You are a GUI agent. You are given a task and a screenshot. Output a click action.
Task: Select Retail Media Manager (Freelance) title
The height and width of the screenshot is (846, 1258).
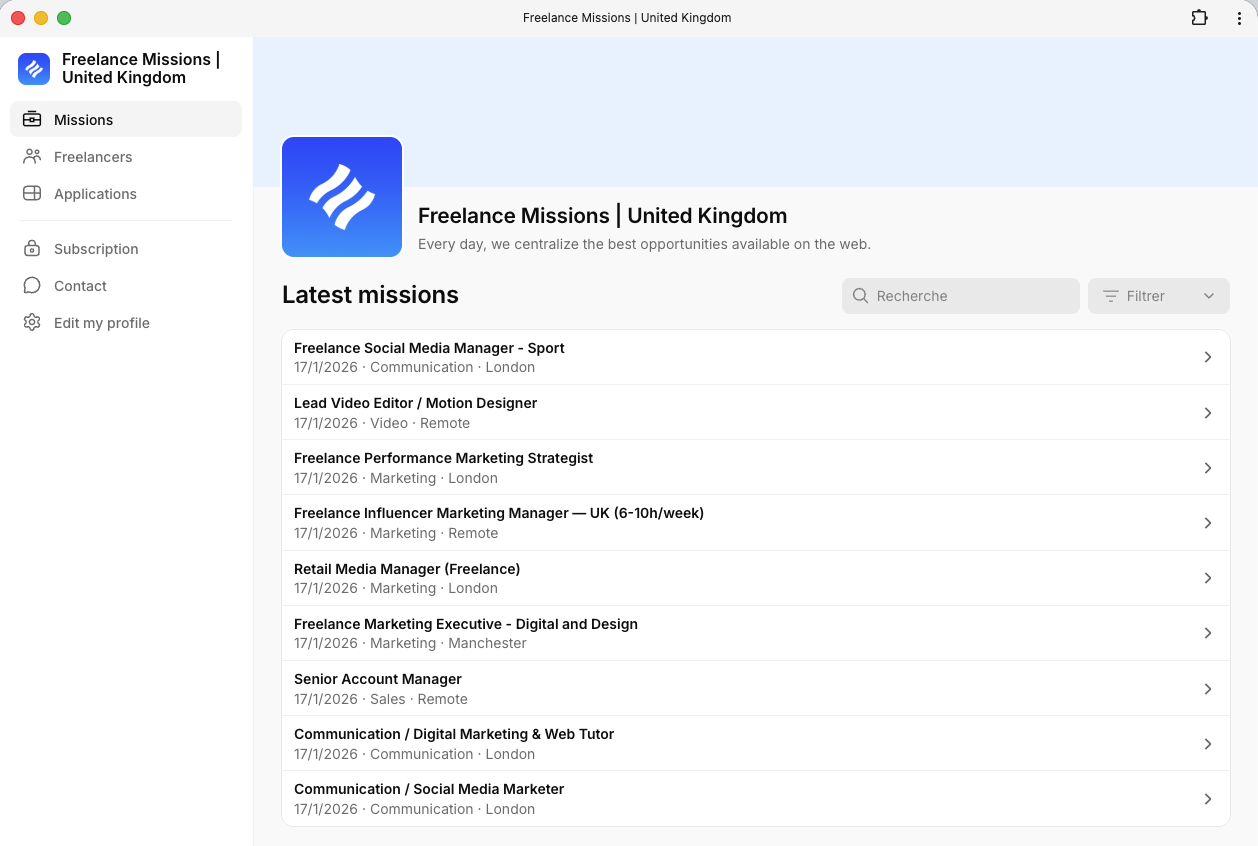point(407,569)
